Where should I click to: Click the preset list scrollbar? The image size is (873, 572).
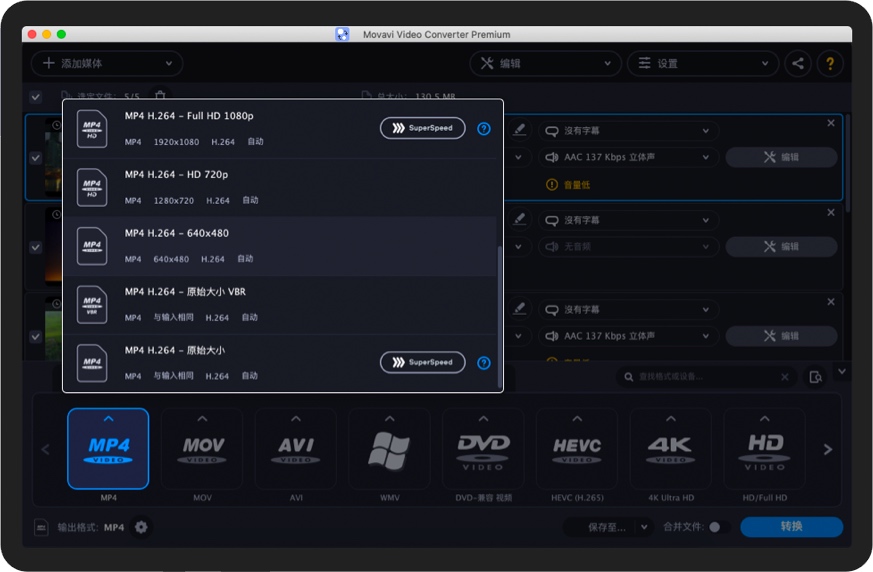coord(499,317)
